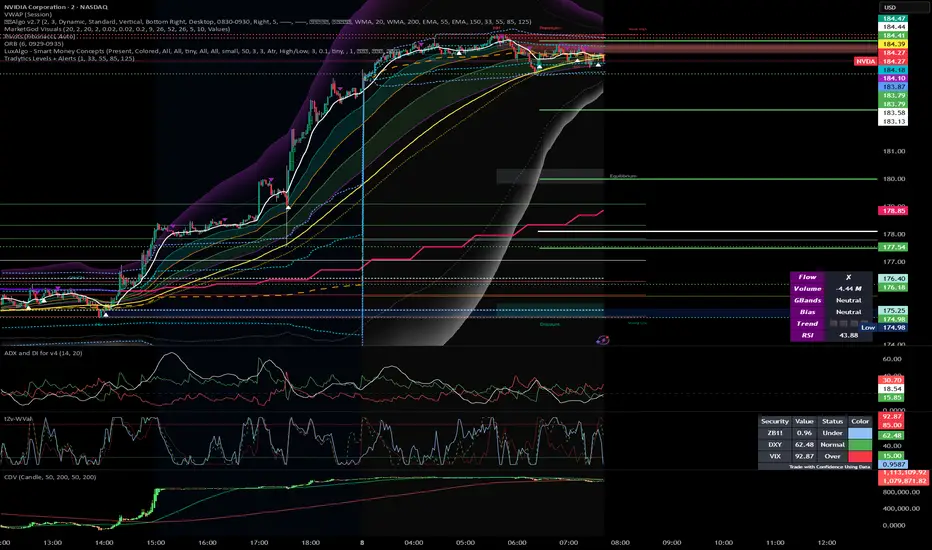Click the Security column header
This screenshot has height=550, width=932.
[x=774, y=421]
